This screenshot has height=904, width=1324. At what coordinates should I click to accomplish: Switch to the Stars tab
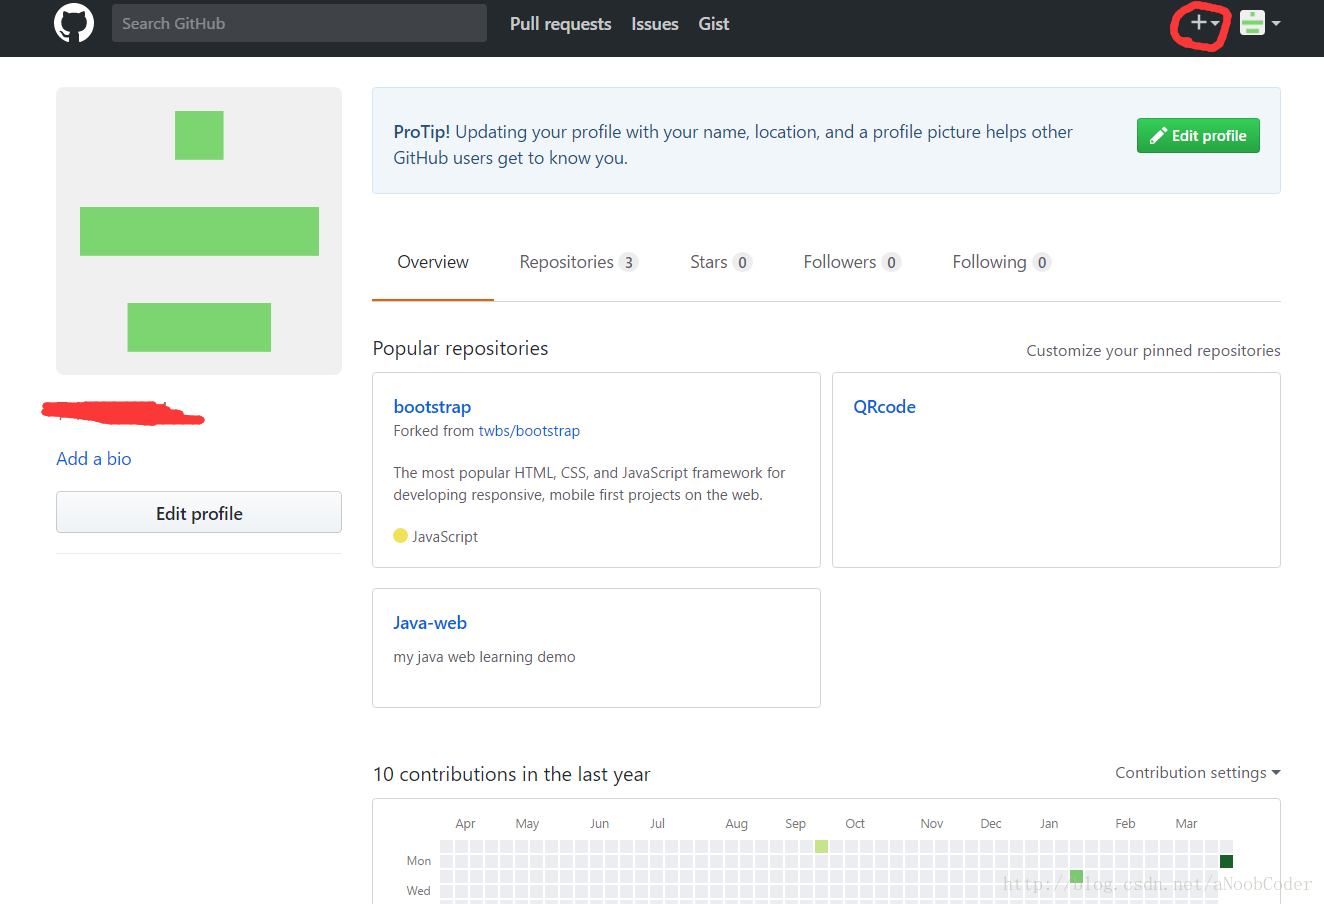(720, 262)
